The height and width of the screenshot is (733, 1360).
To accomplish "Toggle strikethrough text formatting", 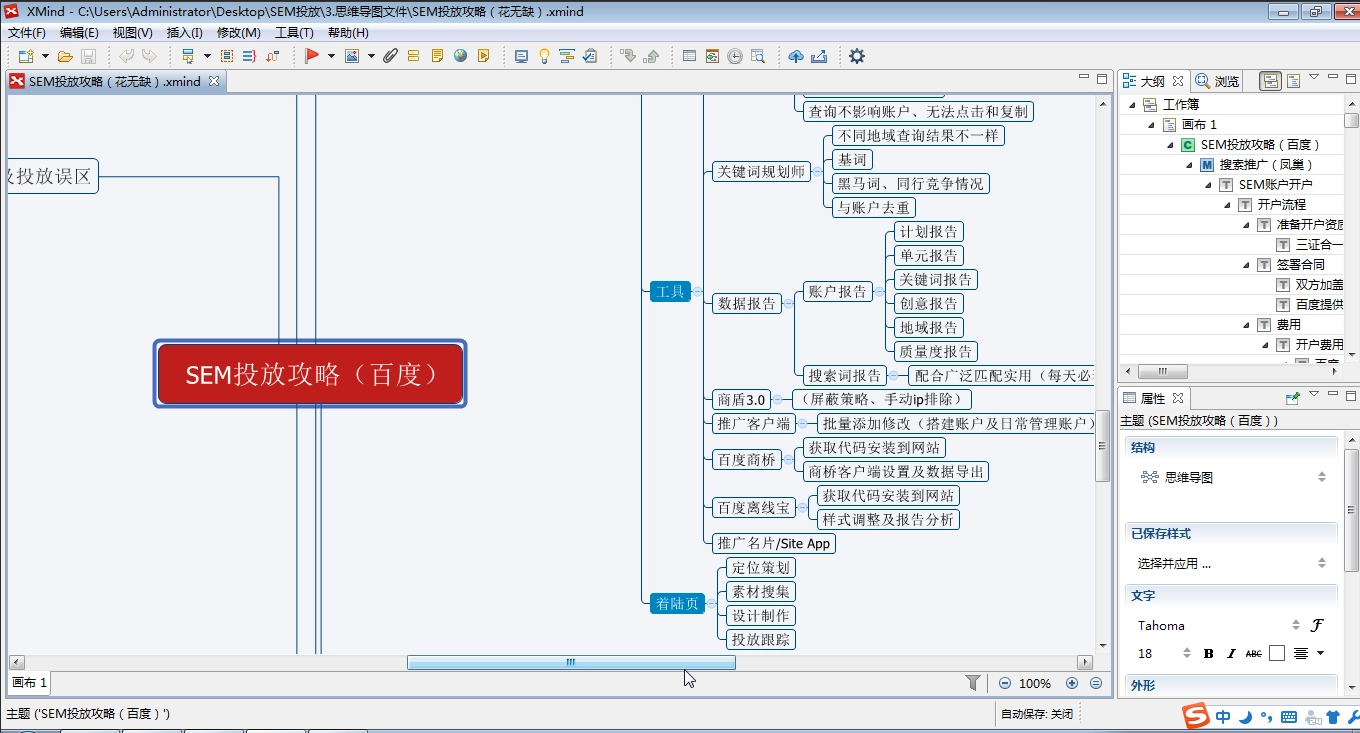I will [1253, 653].
